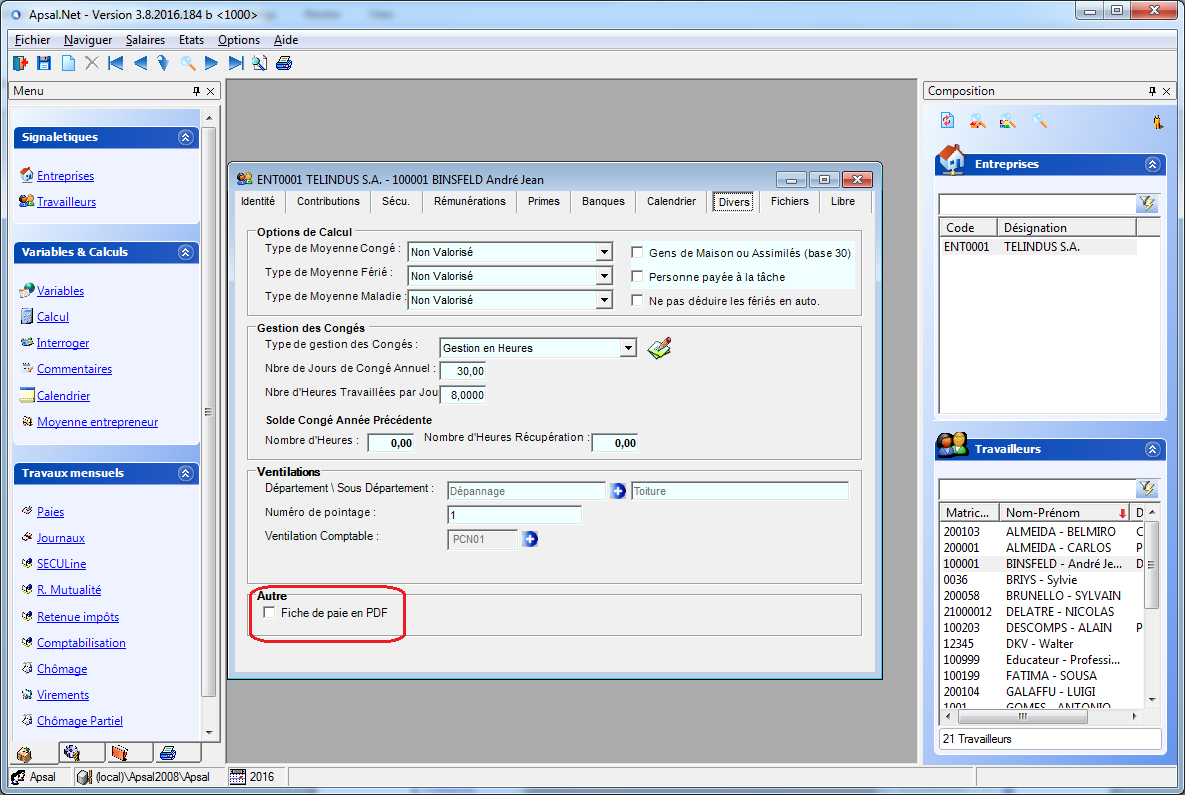Collapse the Variables & Calculs section
Screen dimensions: 1185x795
click(x=185, y=252)
